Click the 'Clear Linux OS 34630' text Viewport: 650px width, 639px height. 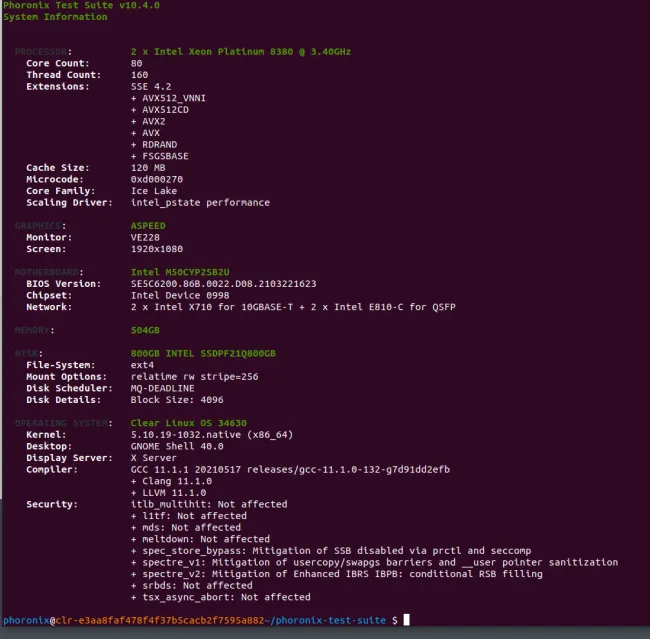pyautogui.click(x=189, y=423)
